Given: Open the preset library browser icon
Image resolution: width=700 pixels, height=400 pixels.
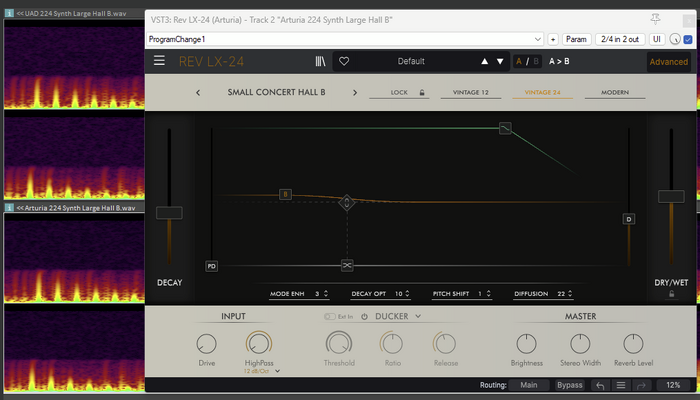Looking at the screenshot, I should point(321,61).
